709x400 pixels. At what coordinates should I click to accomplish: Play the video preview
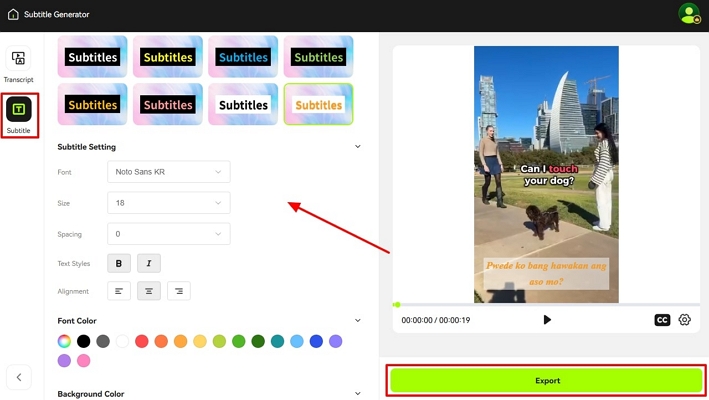click(x=547, y=320)
